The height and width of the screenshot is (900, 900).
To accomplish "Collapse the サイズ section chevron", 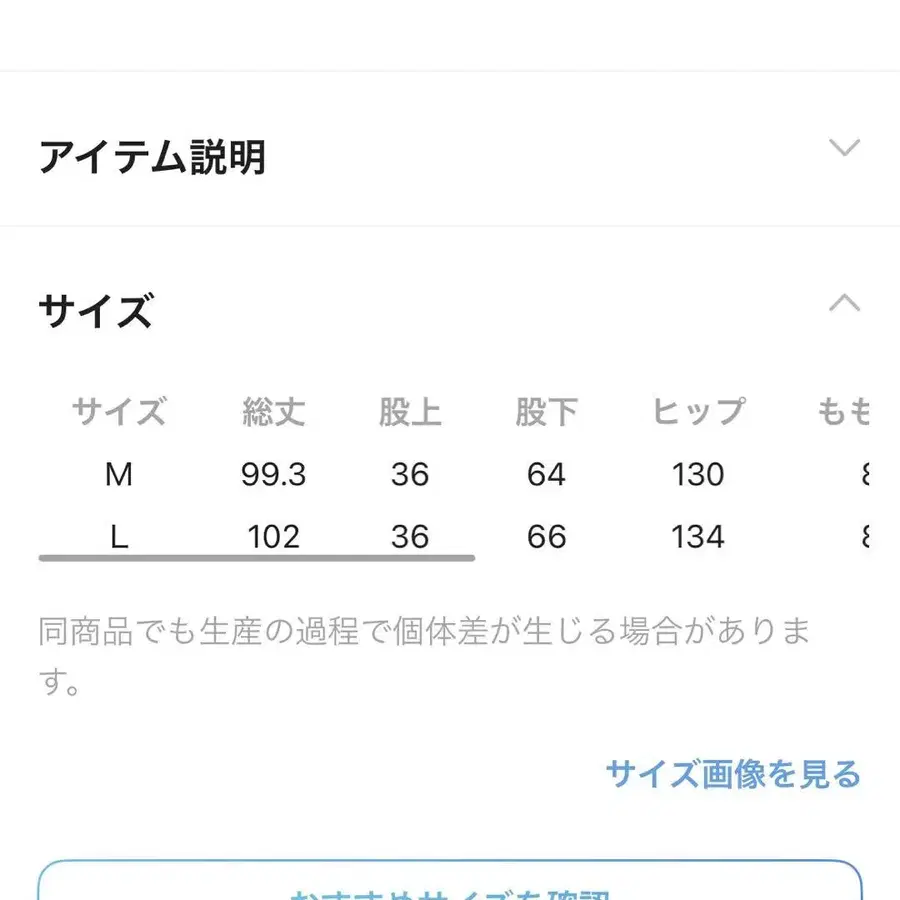I will coord(844,303).
